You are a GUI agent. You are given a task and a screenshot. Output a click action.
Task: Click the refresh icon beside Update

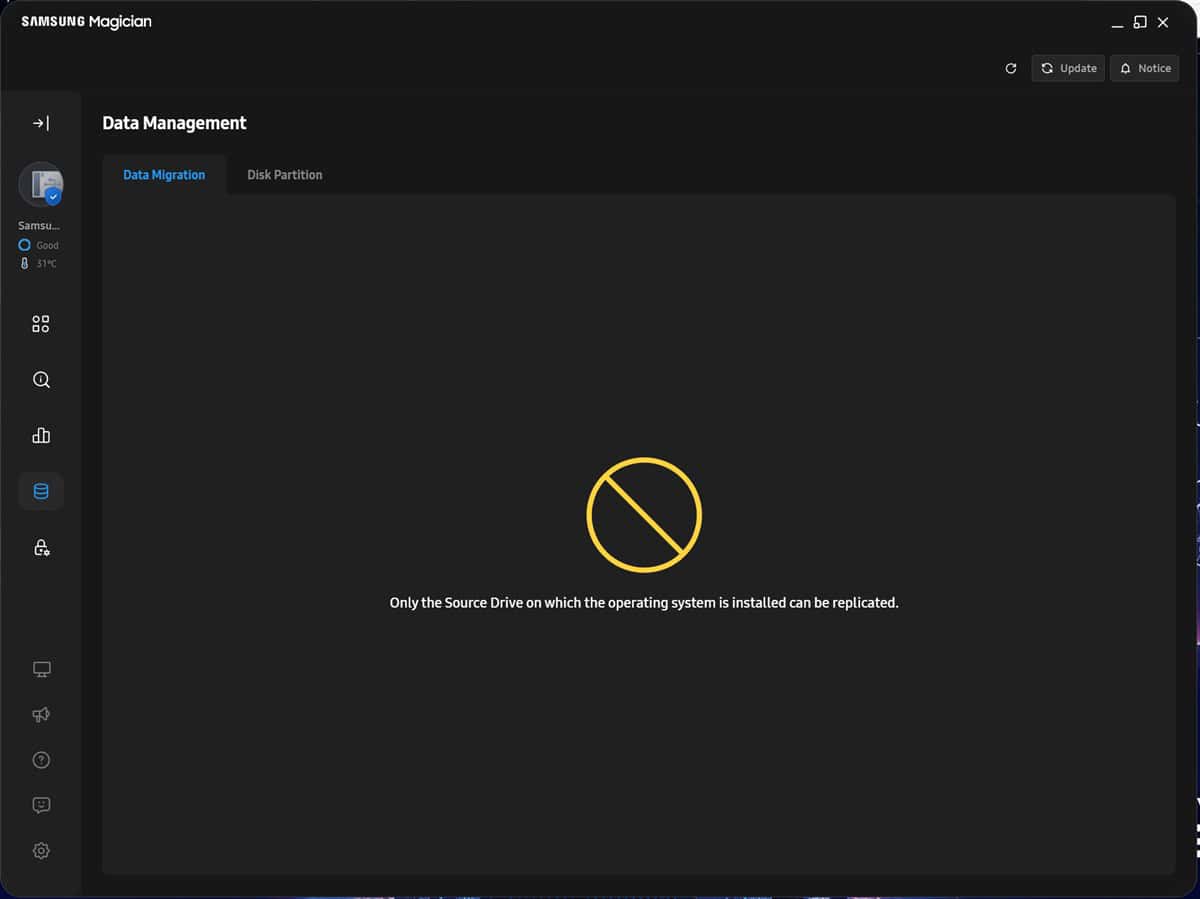pyautogui.click(x=1011, y=68)
